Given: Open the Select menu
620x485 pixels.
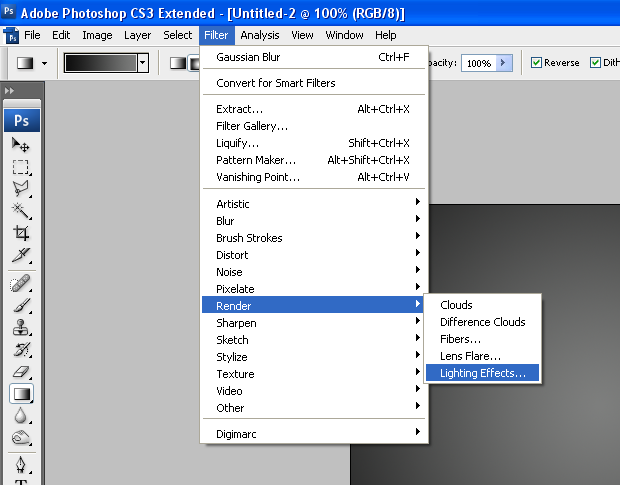Looking at the screenshot, I should coord(178,35).
